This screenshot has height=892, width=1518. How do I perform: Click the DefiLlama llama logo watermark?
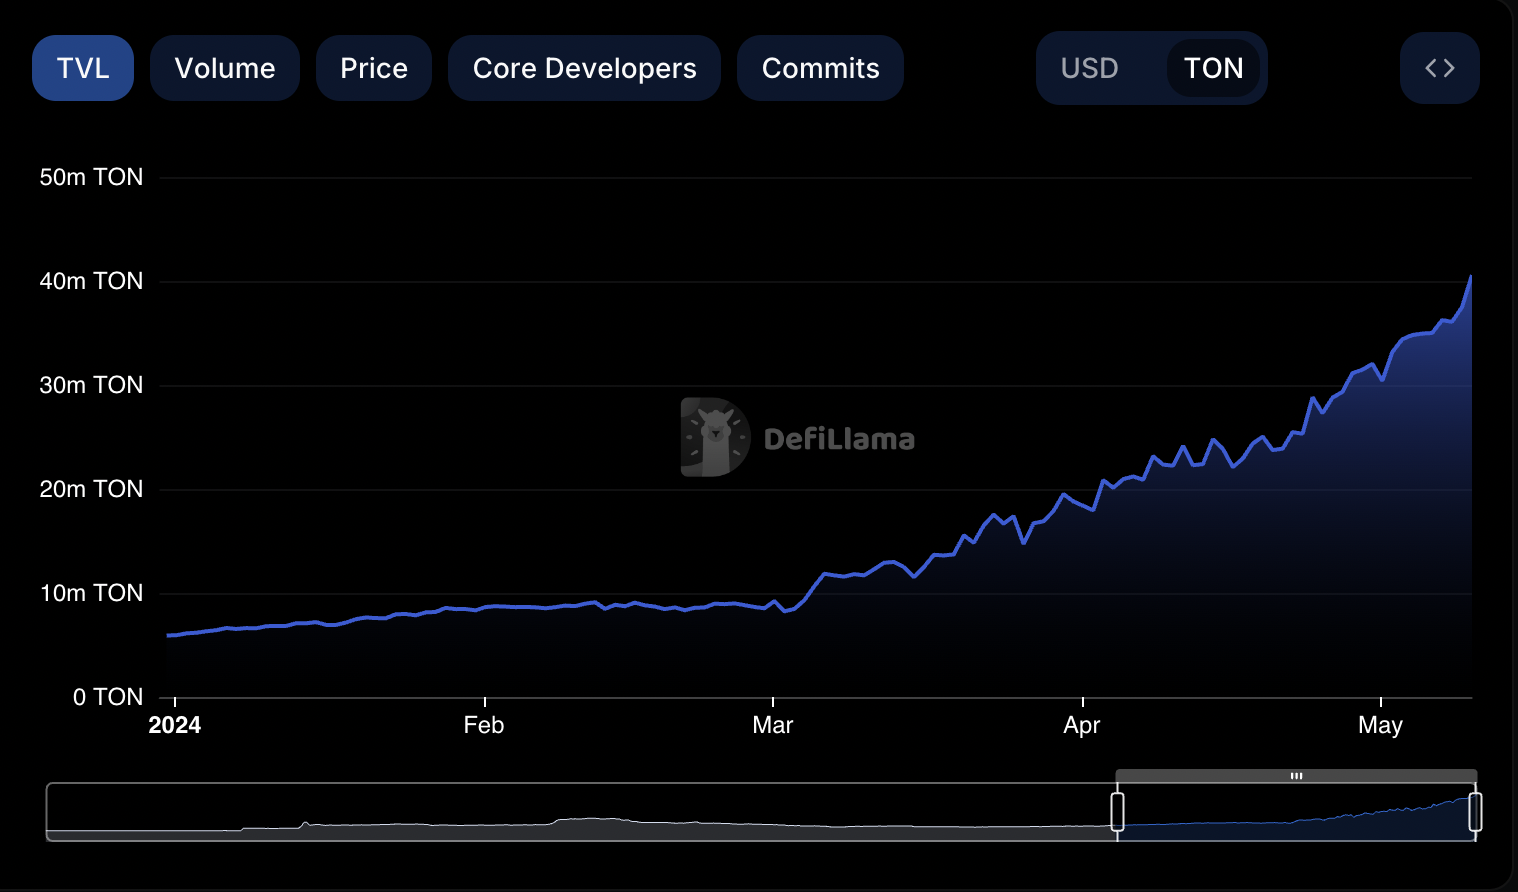(x=715, y=437)
